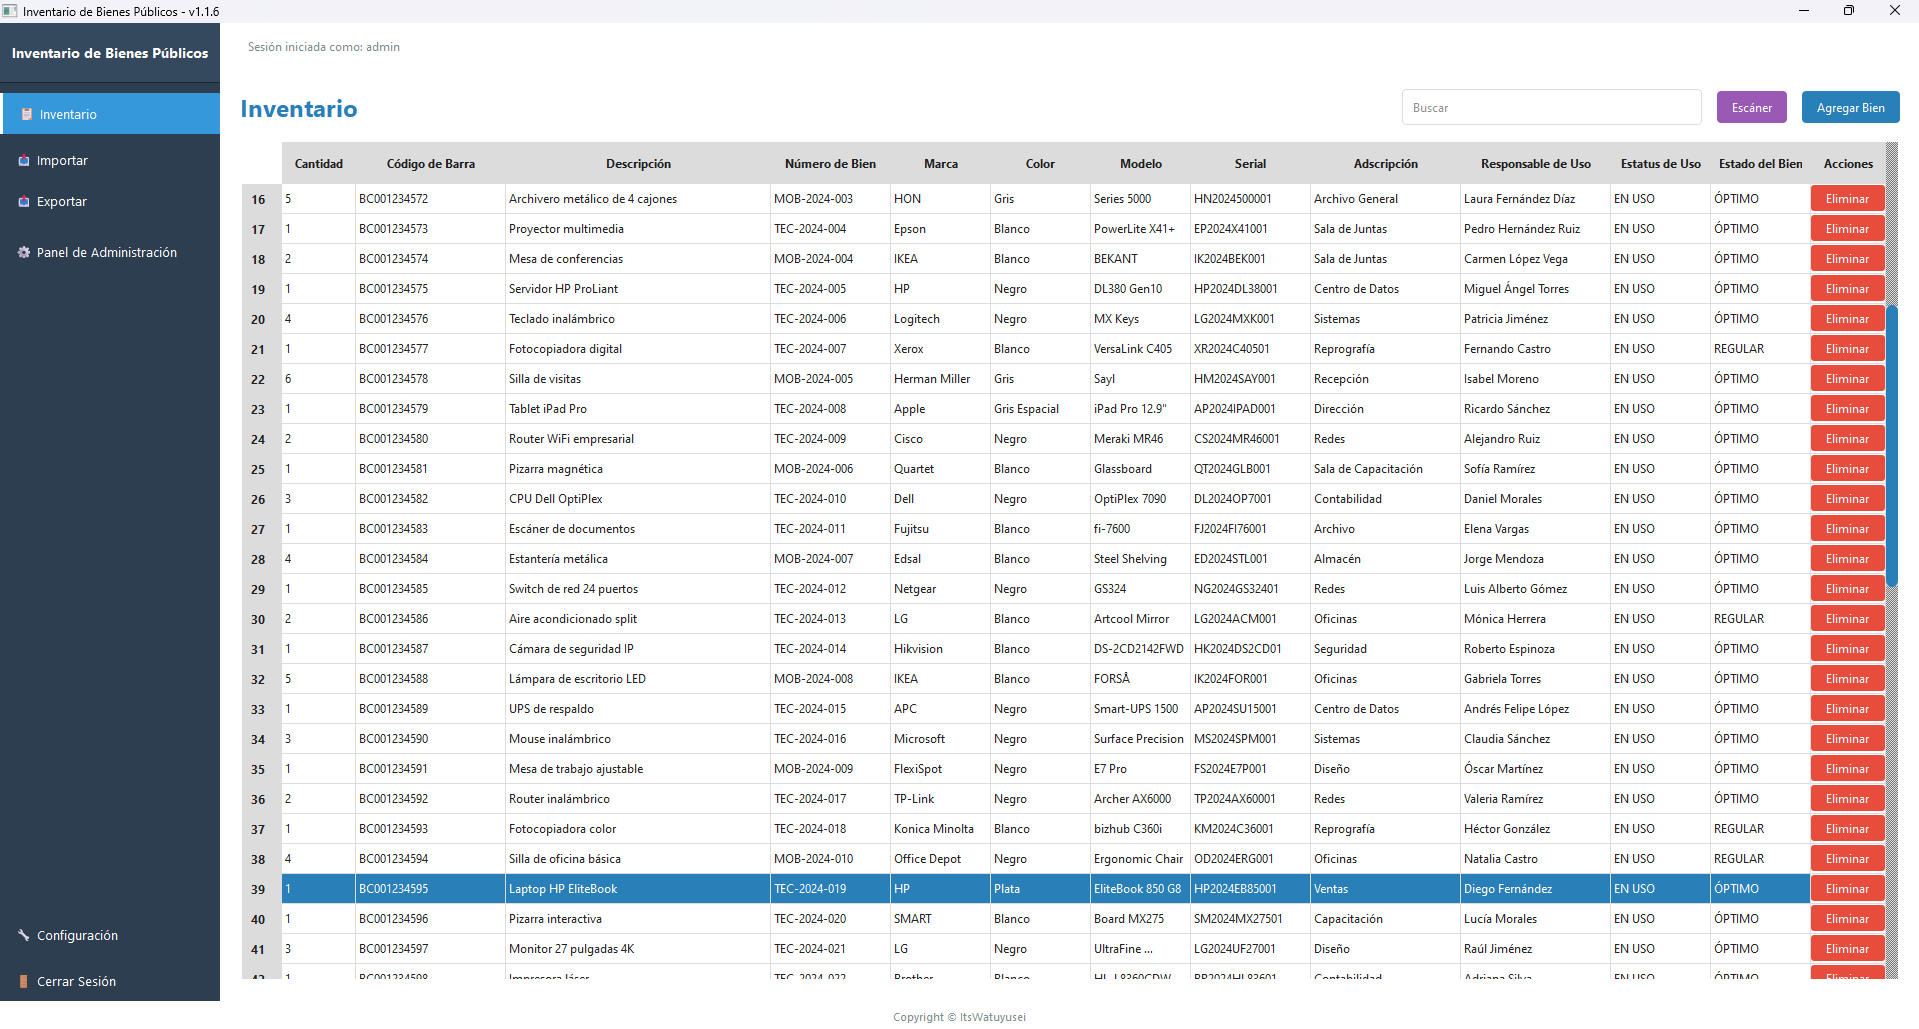The height and width of the screenshot is (1029, 1919).
Task: Click the Configuración wrench icon
Action: point(23,935)
